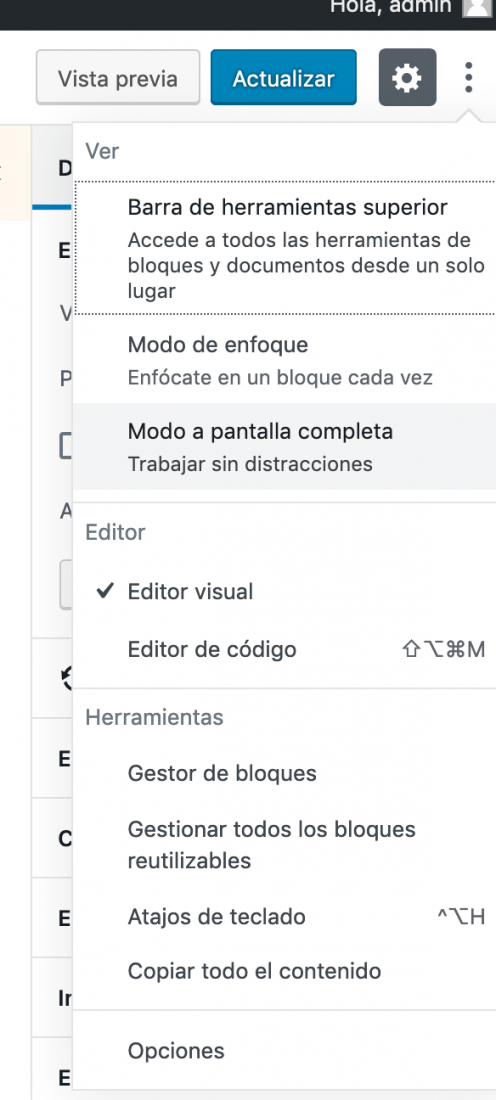Click the partially hidden sidebar input box

point(67,584)
